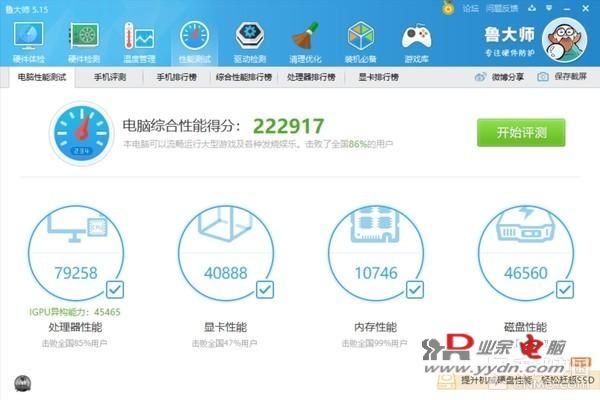Close the Lu Dashi window

[586, 8]
